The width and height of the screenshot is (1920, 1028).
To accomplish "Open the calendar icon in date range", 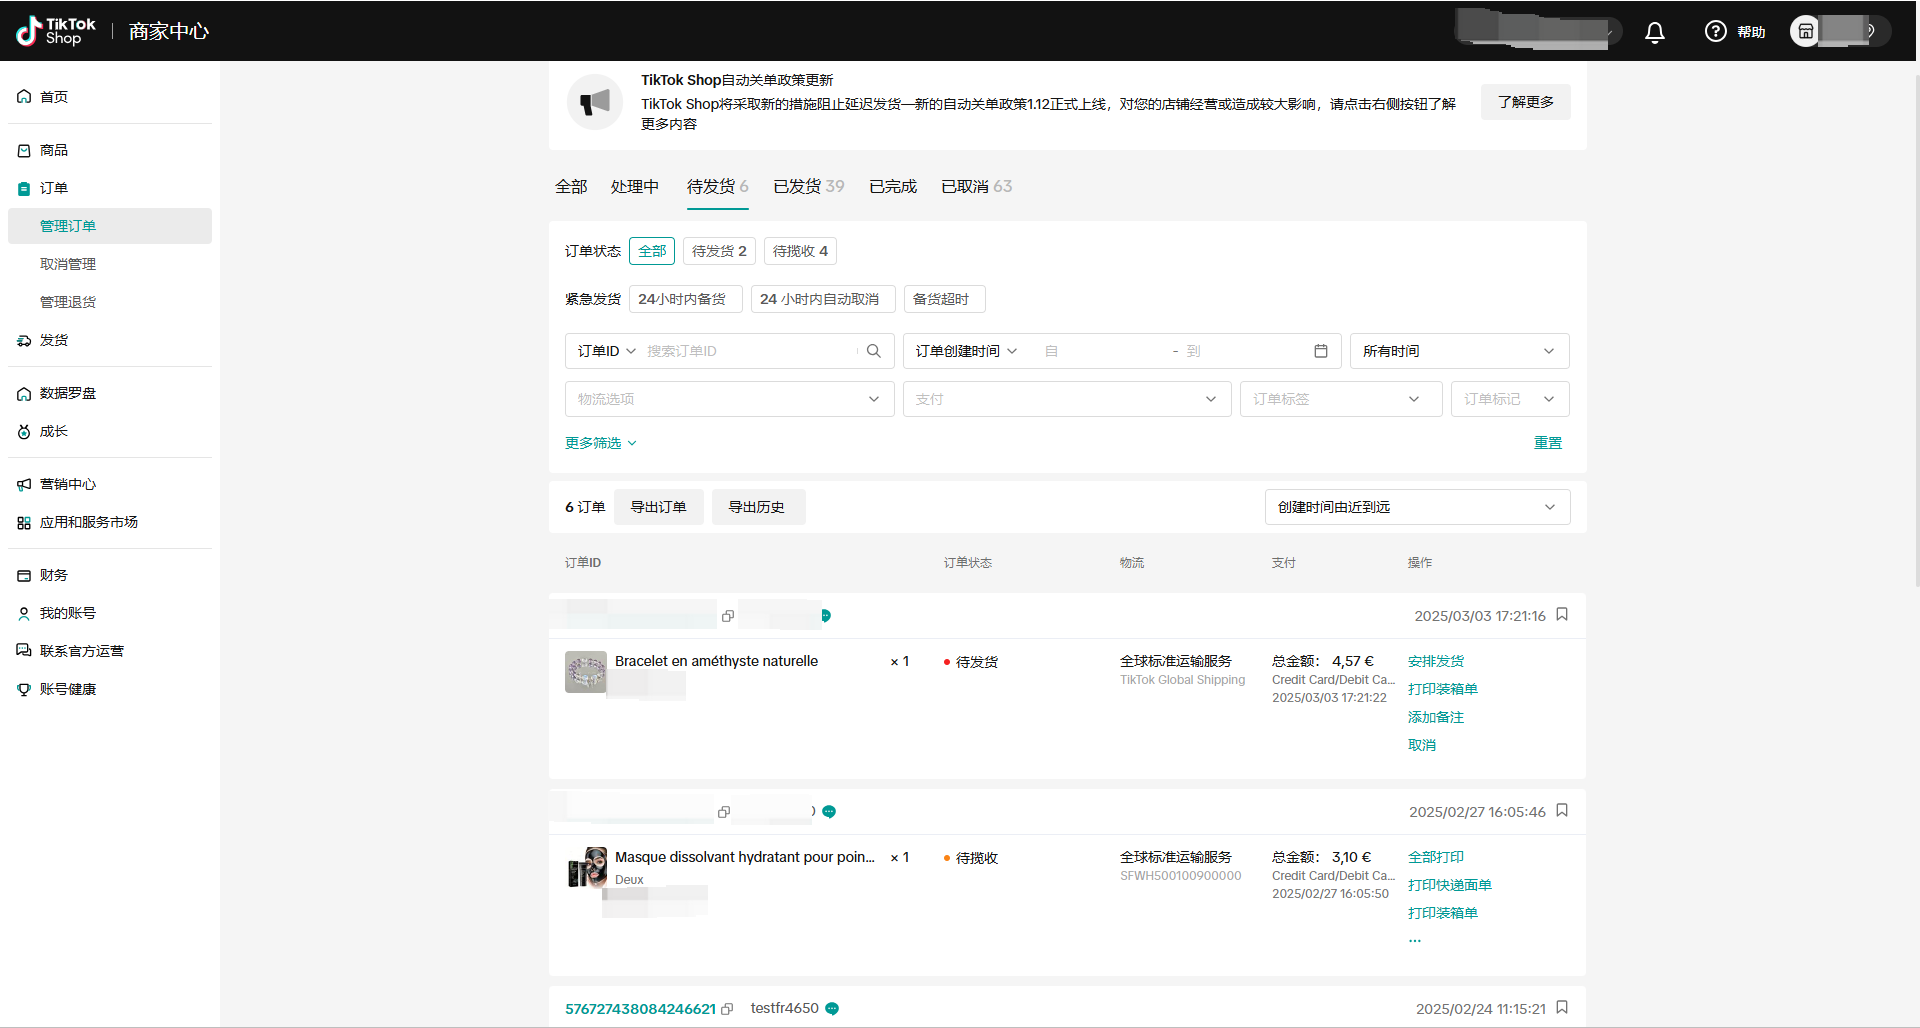I will (x=1320, y=351).
